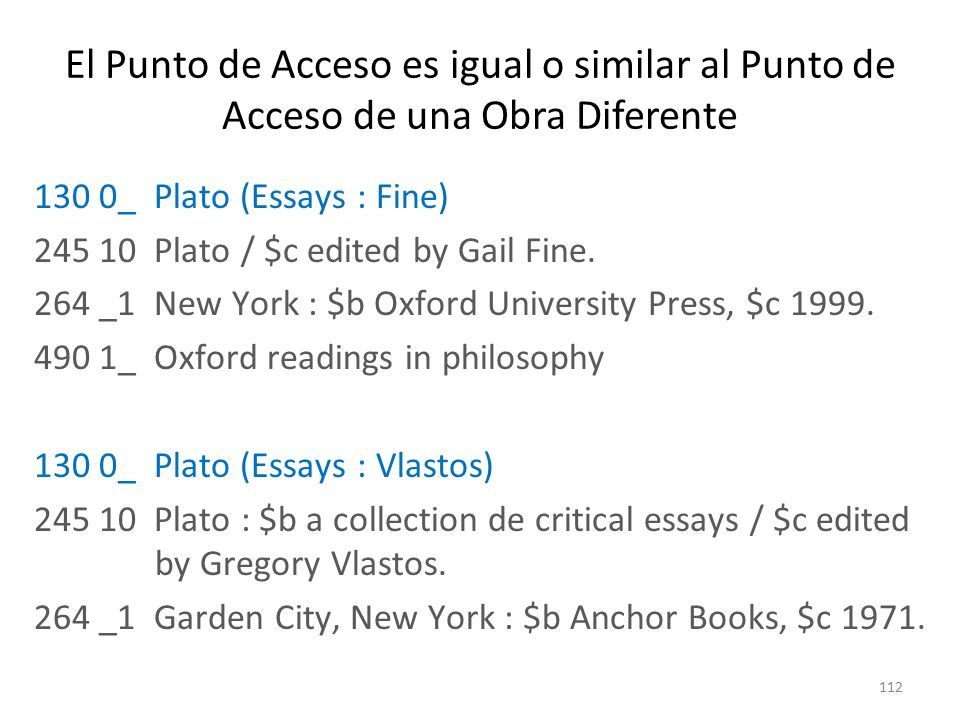Click the first '130 0_' field tag
The height and width of the screenshot is (720, 960).
tap(85, 197)
